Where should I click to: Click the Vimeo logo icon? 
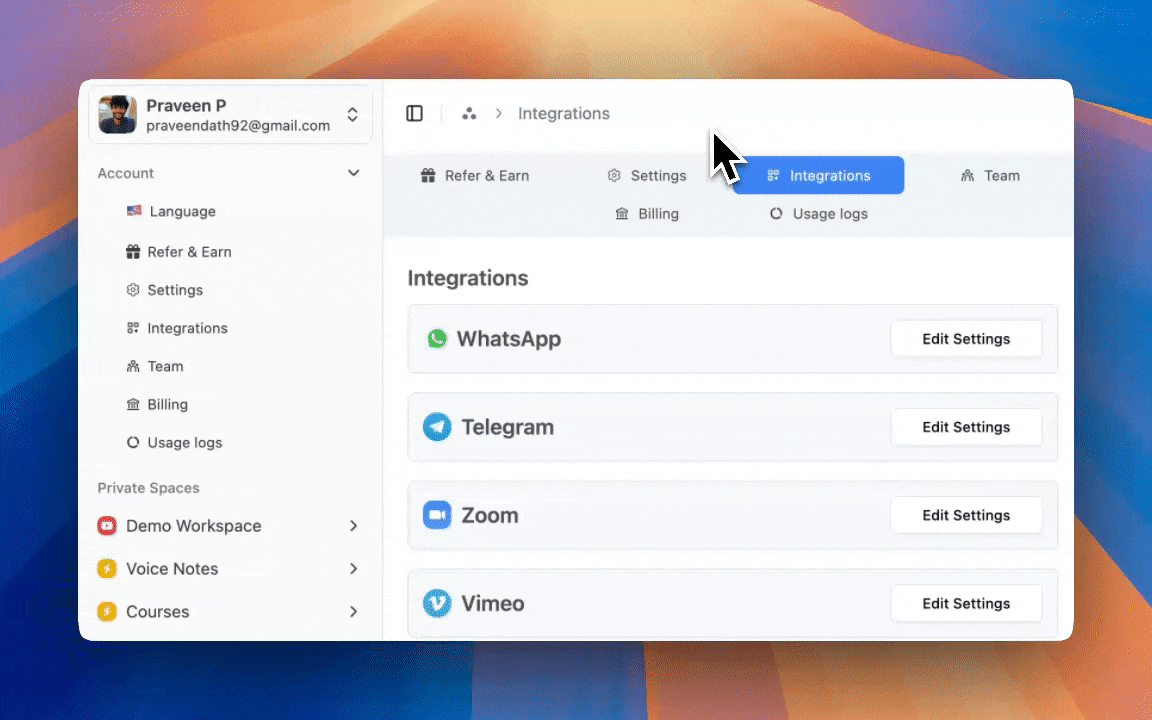(x=437, y=603)
